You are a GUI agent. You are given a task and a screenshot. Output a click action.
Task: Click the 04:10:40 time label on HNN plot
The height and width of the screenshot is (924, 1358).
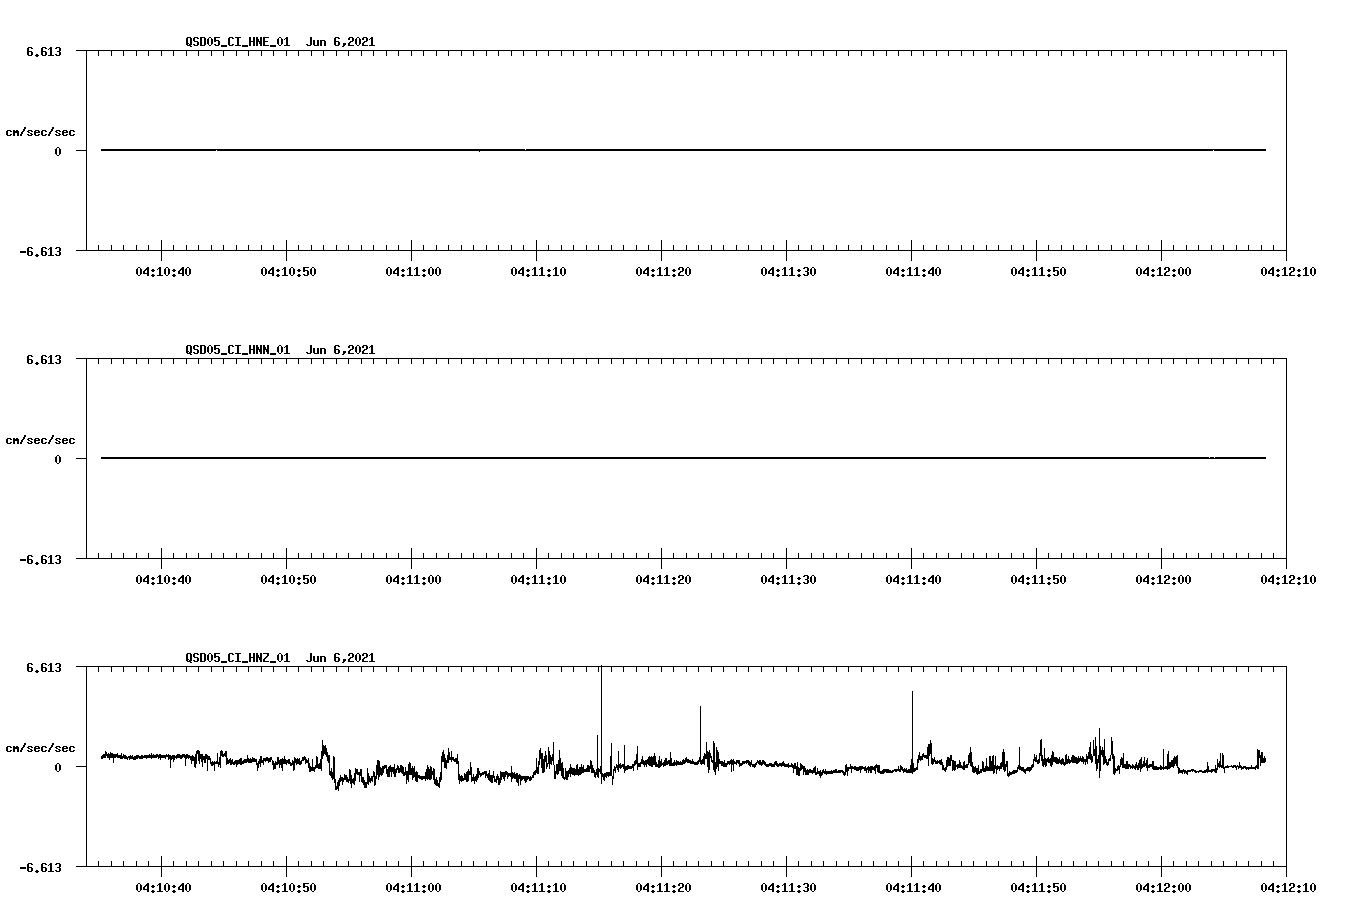coord(163,579)
